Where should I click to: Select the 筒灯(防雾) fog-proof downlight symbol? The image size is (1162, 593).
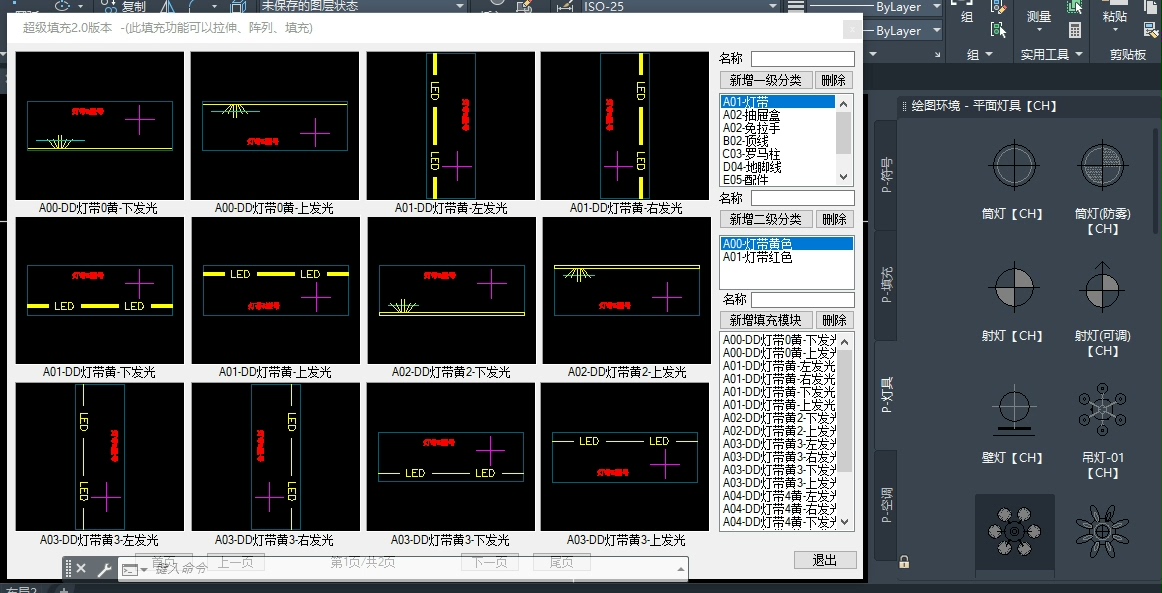pos(1102,165)
